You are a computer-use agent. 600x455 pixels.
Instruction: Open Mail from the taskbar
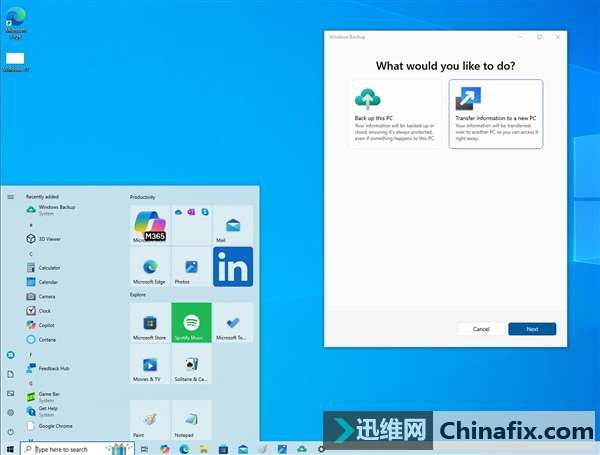[243, 449]
